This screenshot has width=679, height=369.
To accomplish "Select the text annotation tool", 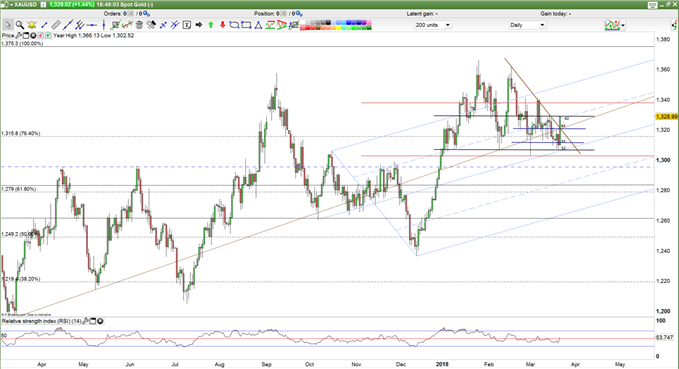I will [187, 25].
